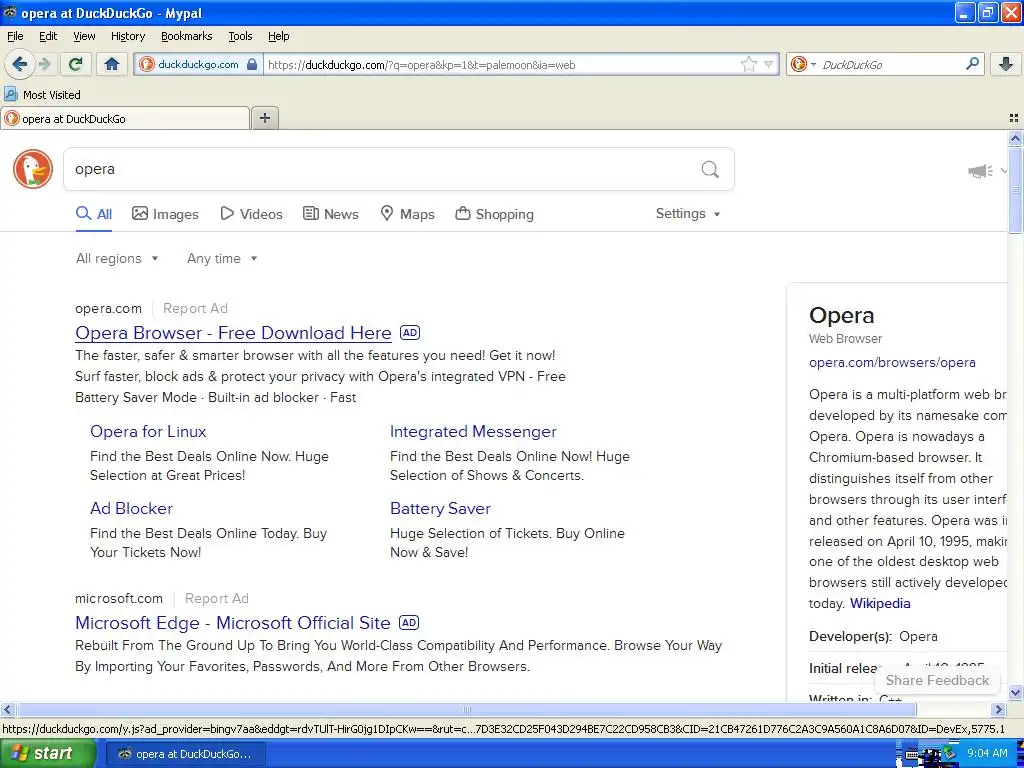Open the Home page icon
This screenshot has height=768, width=1024.
[x=112, y=64]
